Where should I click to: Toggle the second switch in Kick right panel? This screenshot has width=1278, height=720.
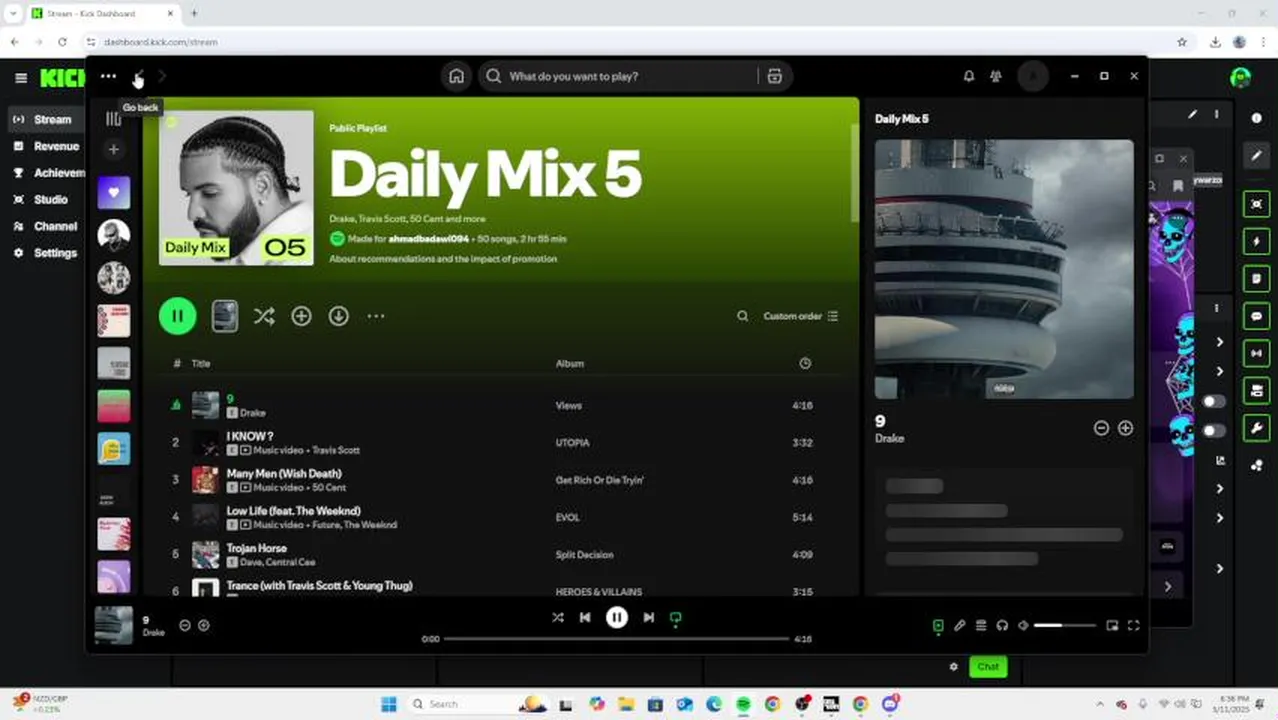[1213, 431]
